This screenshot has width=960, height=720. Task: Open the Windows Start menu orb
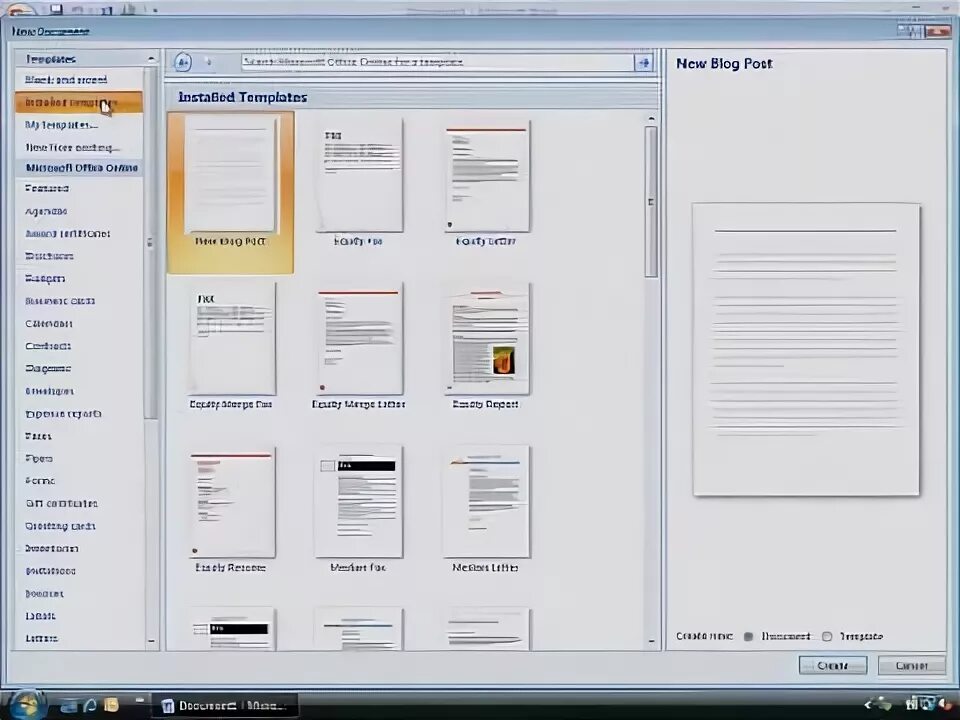click(x=26, y=705)
